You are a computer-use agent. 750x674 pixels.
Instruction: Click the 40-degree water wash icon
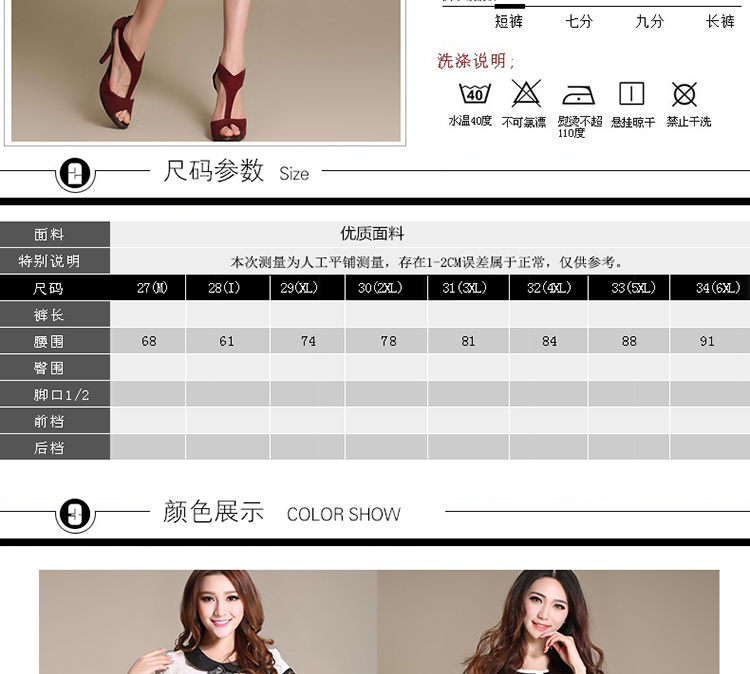(474, 93)
